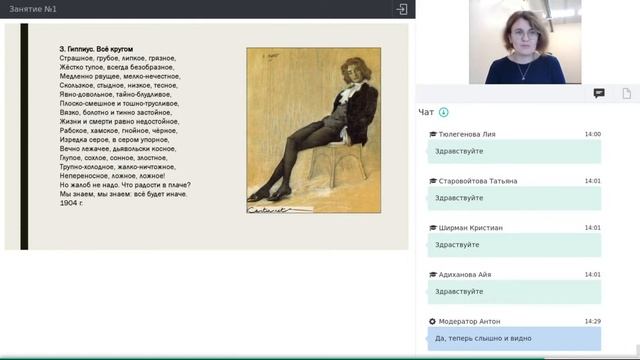The image size is (640, 360).
Task: Click graduation cap icon beside Адиханова Айя
Action: pos(433,275)
